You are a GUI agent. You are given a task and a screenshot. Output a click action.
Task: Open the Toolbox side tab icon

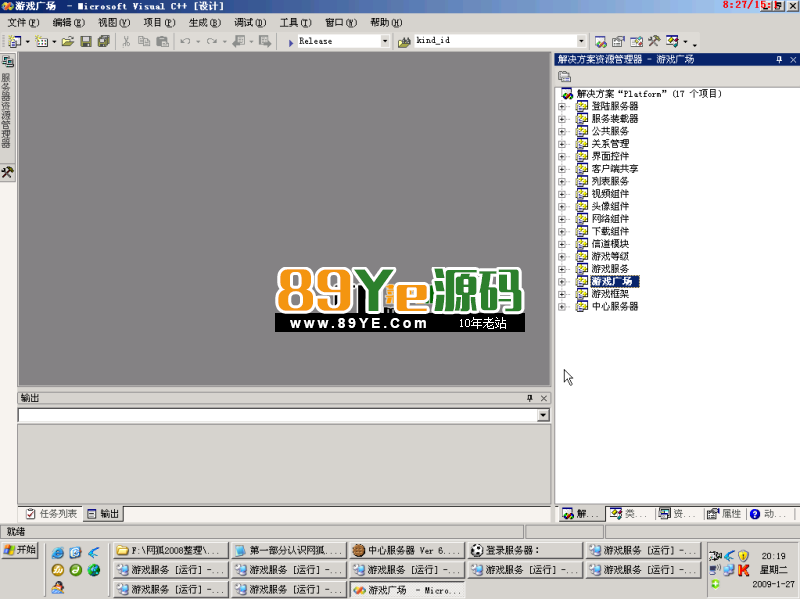(7, 172)
